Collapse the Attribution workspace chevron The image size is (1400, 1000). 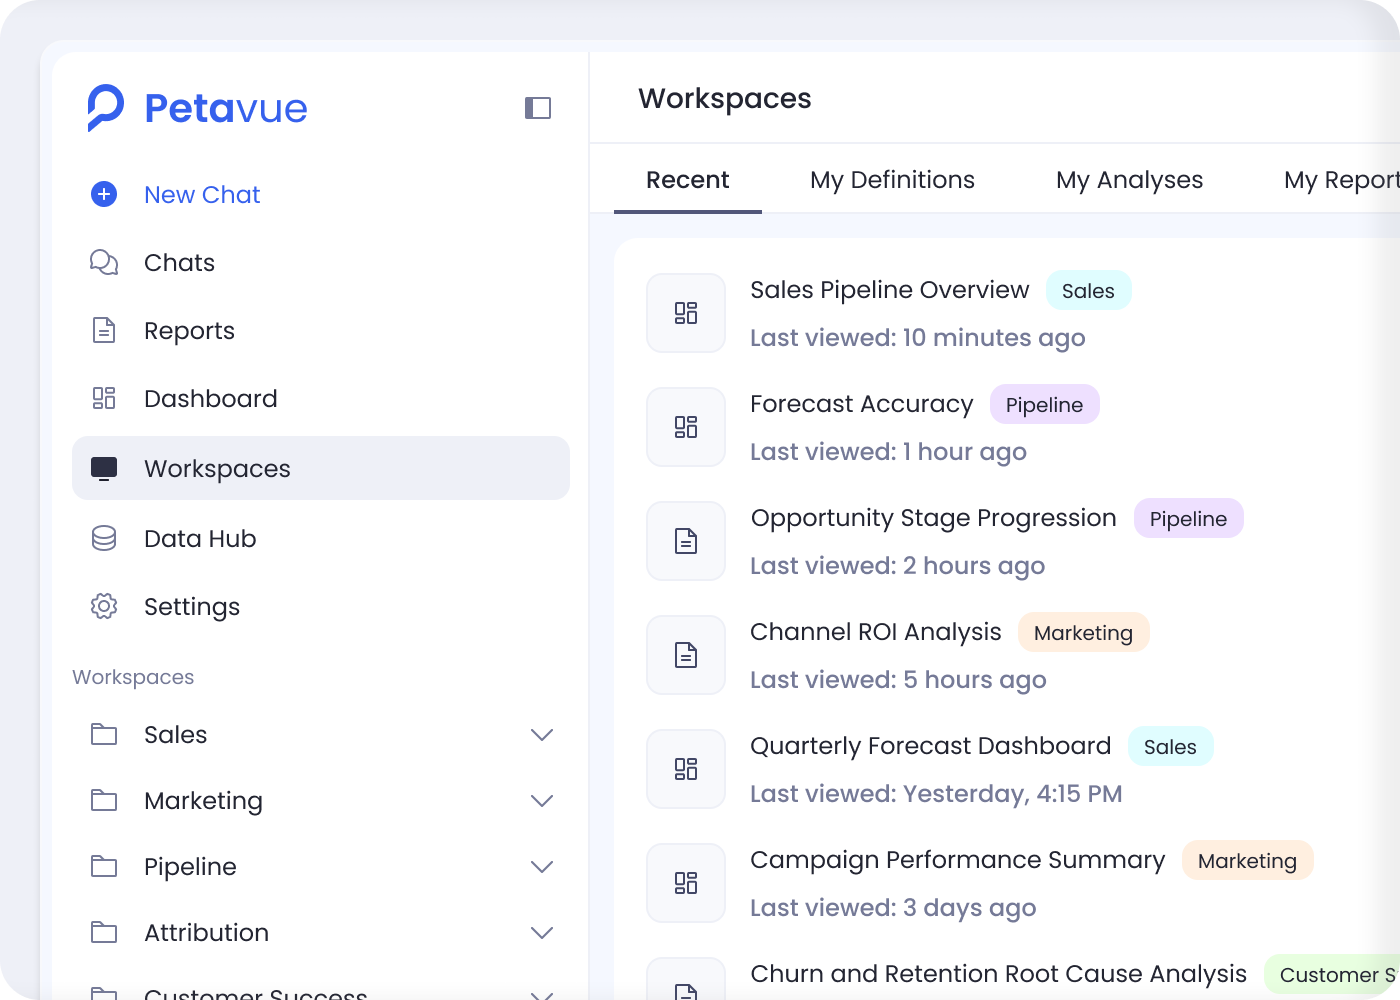pos(542,932)
